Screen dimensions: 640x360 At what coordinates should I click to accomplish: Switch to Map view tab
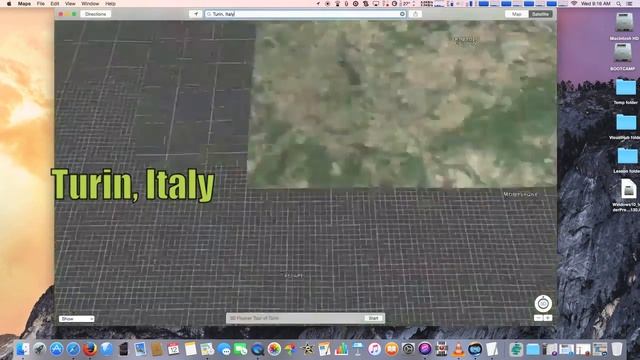[516, 14]
